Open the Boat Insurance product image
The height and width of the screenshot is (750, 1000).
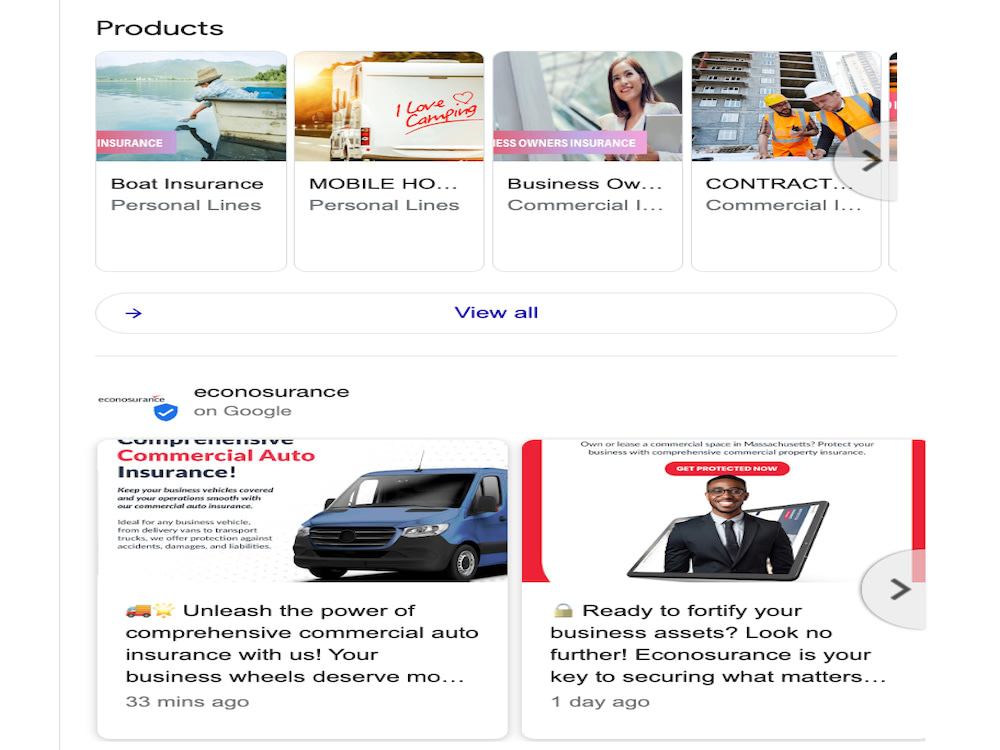click(191, 107)
